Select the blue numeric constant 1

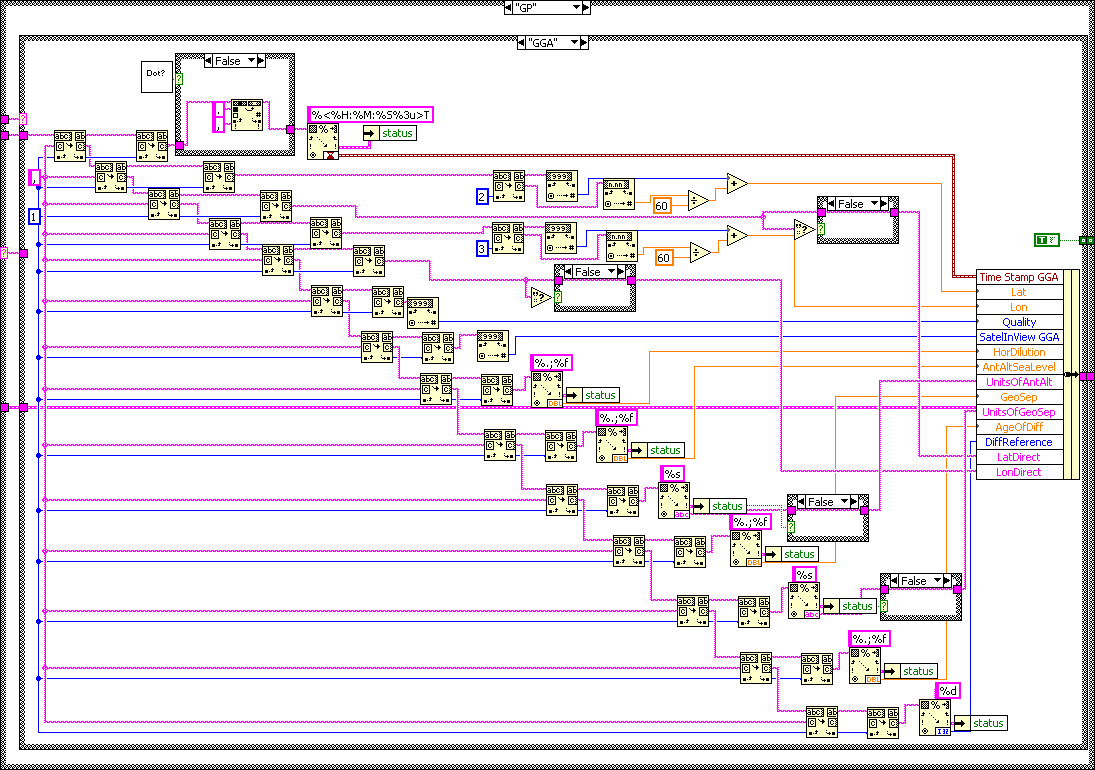pyautogui.click(x=34, y=217)
